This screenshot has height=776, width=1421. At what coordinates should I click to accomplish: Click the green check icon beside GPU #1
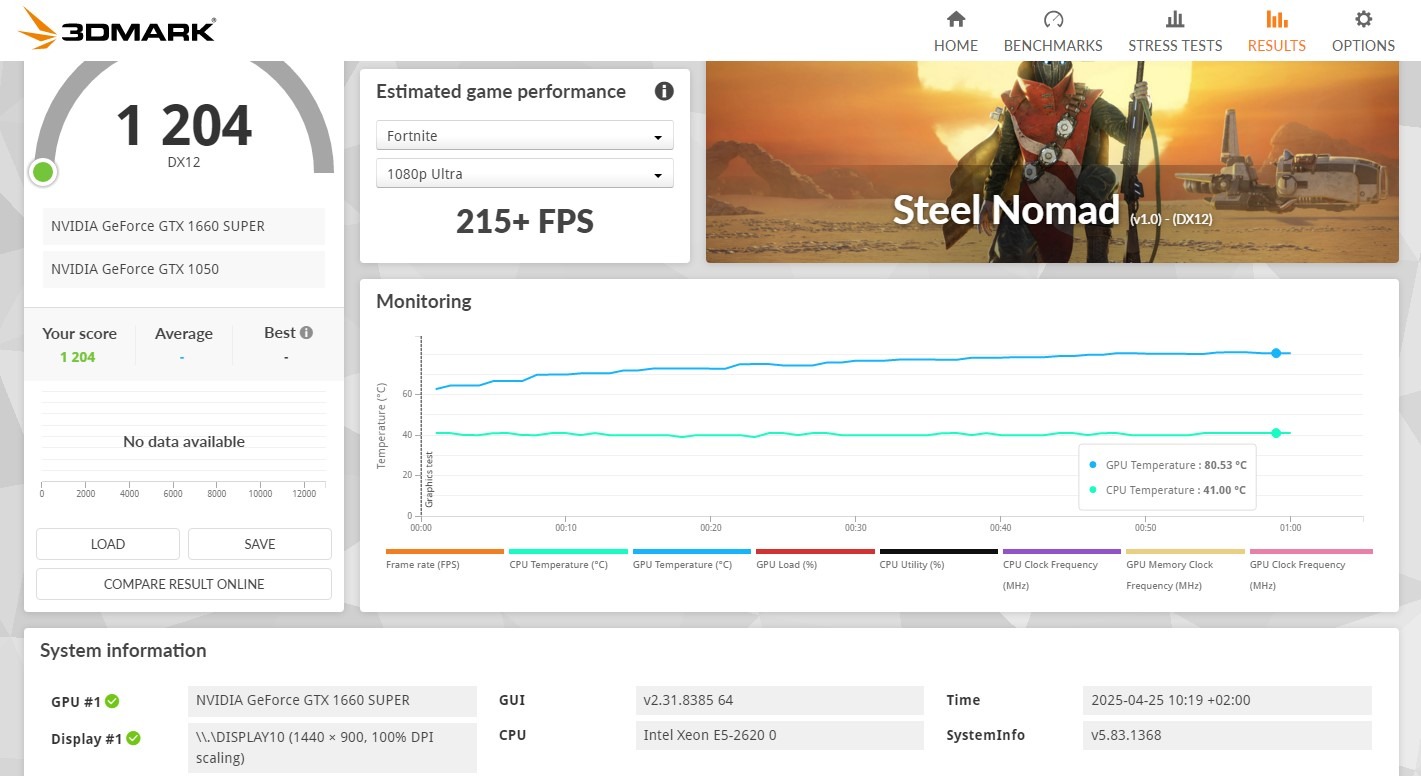(x=112, y=701)
